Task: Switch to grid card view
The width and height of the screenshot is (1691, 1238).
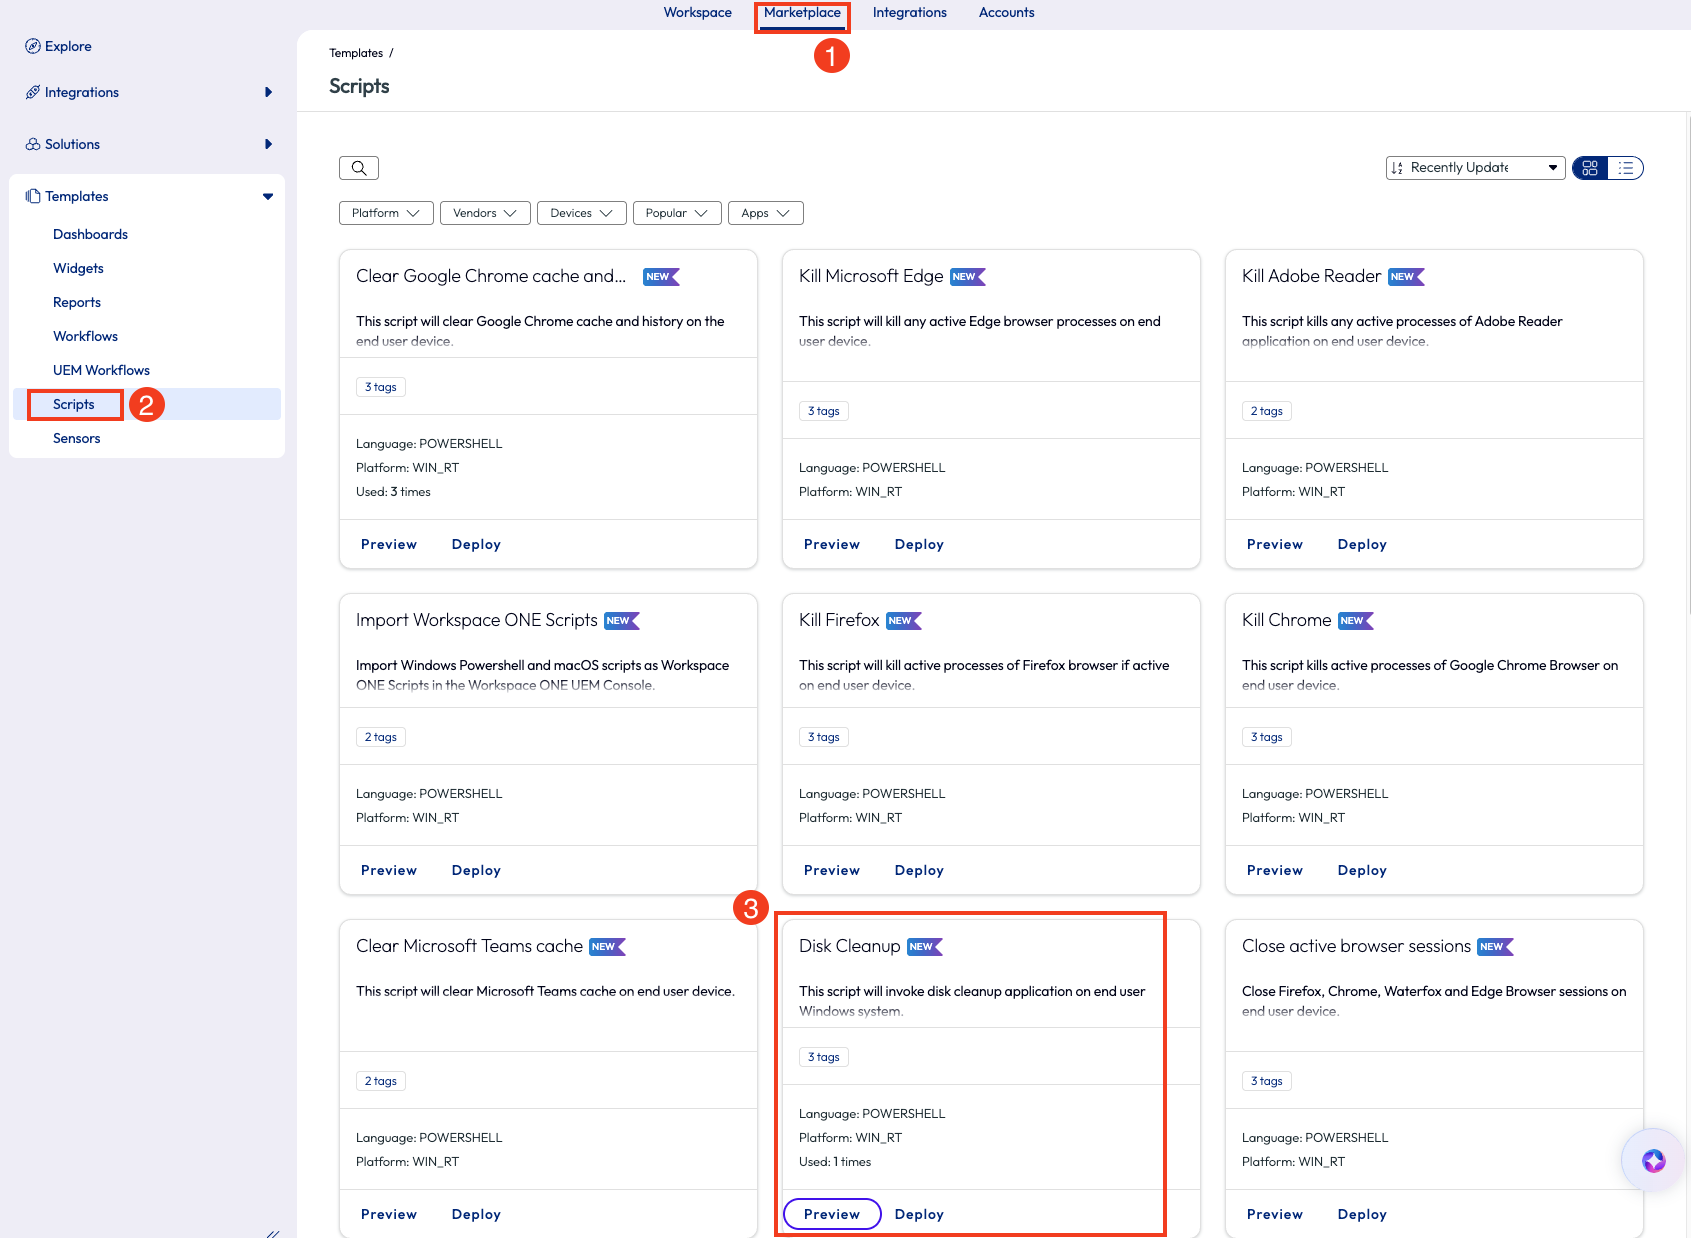Action: point(1590,168)
